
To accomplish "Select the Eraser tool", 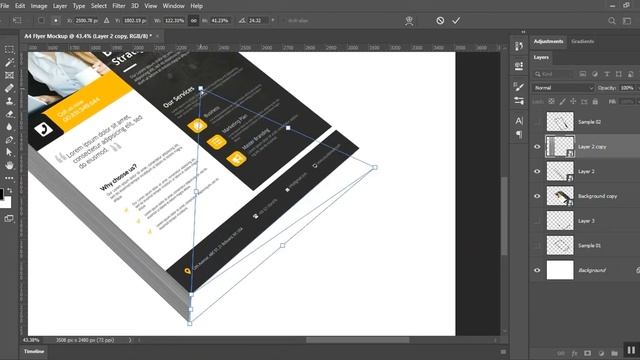I will (9, 114).
